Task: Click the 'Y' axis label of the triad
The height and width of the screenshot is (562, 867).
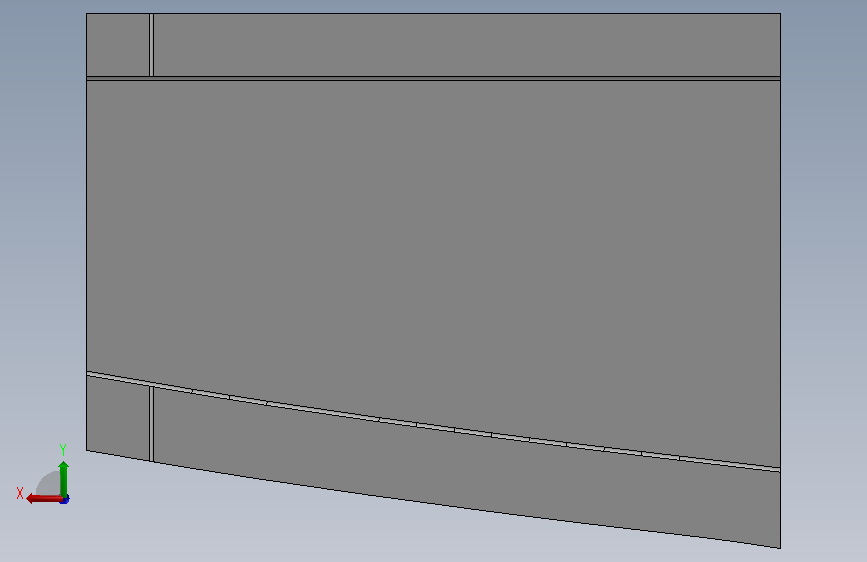Action: click(63, 450)
